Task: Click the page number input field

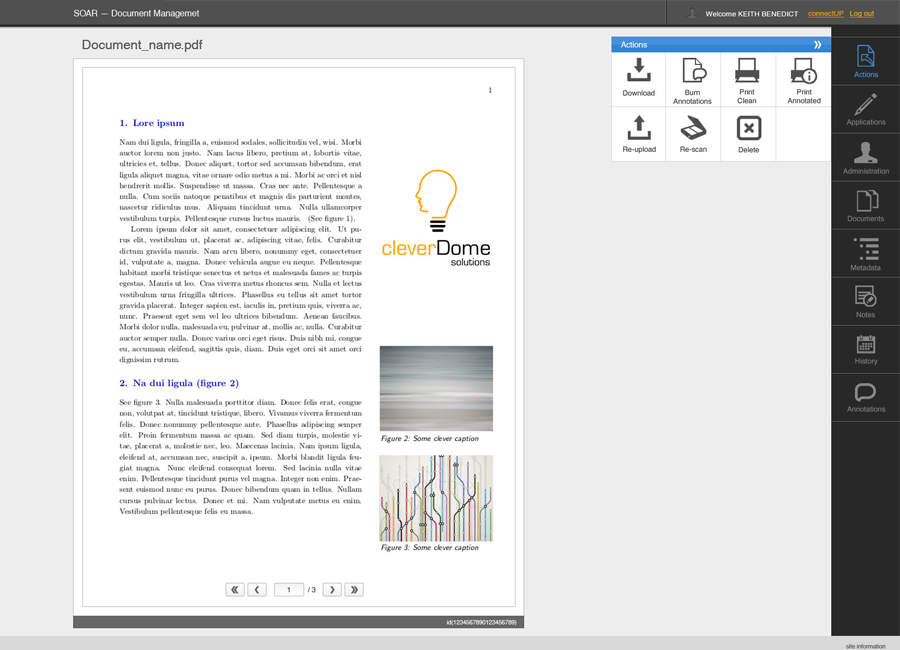Action: coord(289,590)
